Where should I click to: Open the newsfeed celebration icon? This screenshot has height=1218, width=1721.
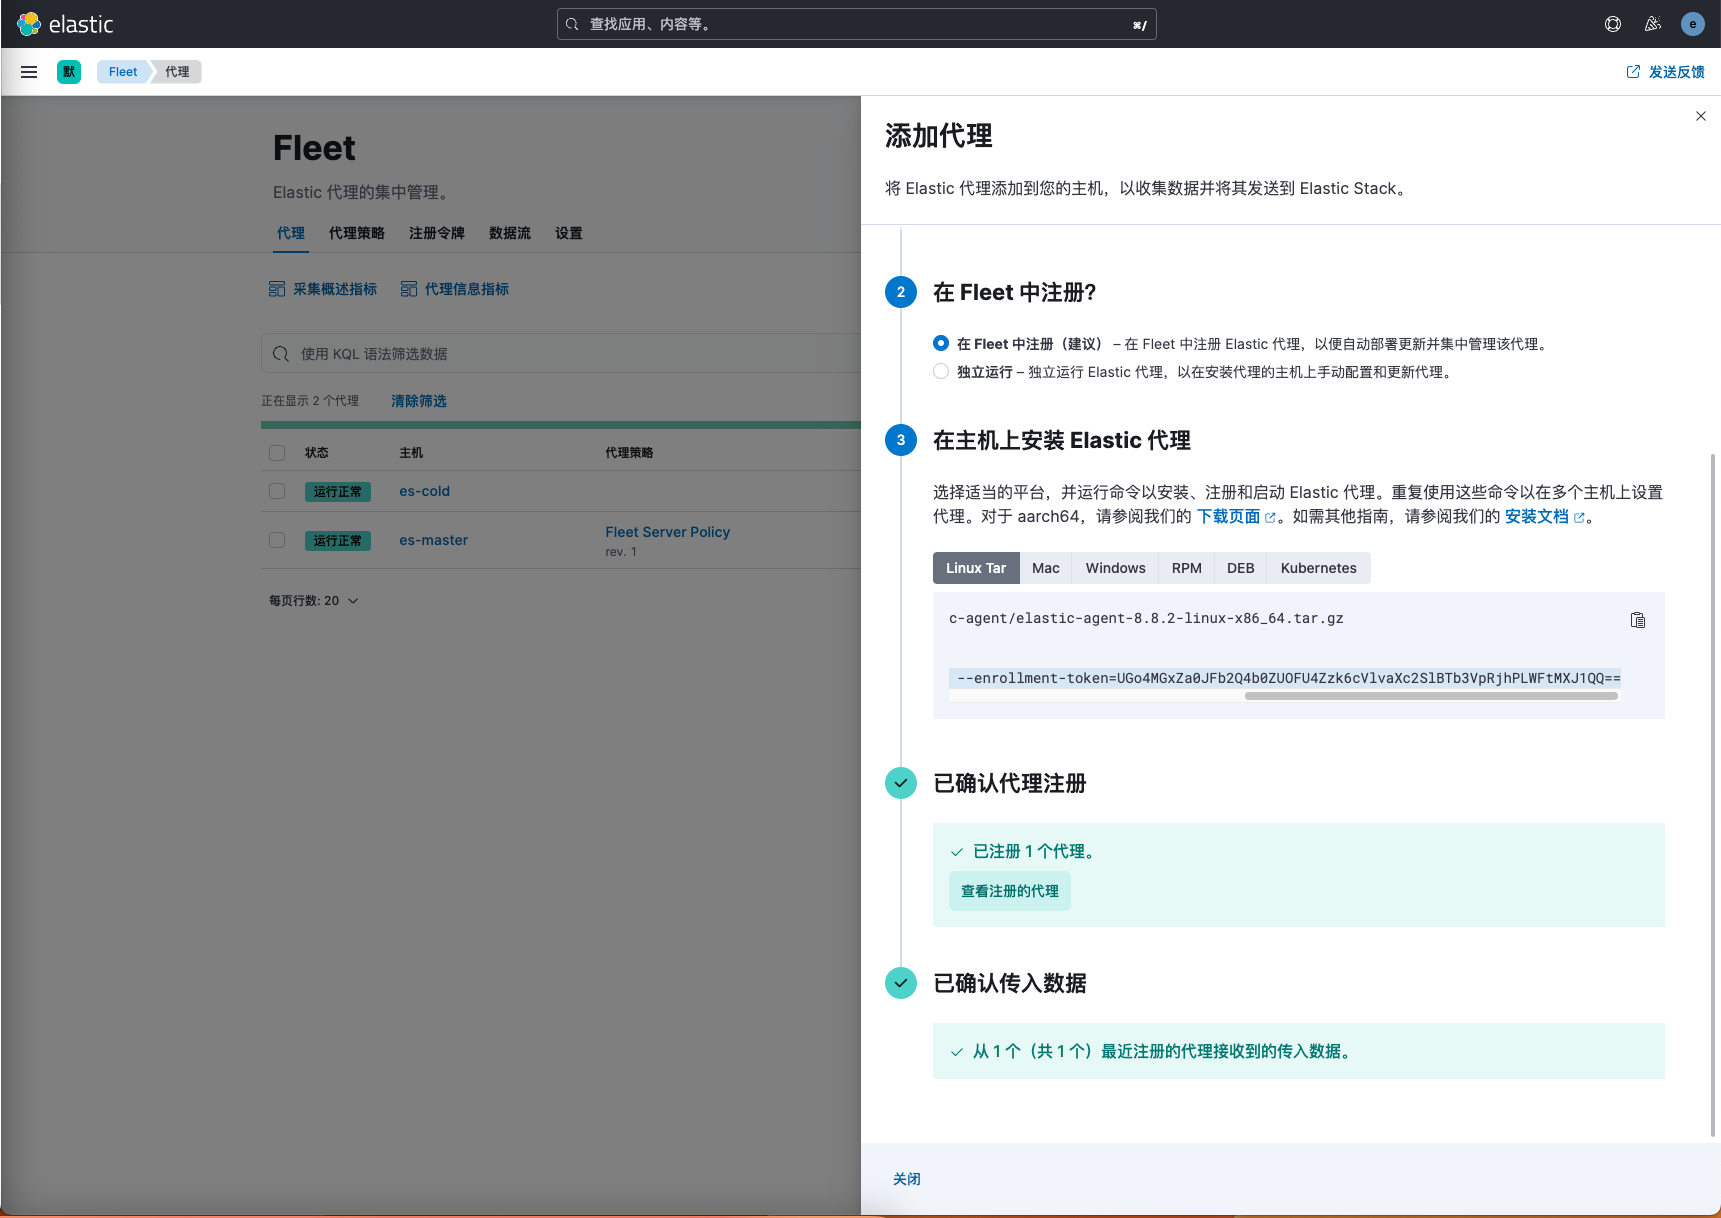1653,24
